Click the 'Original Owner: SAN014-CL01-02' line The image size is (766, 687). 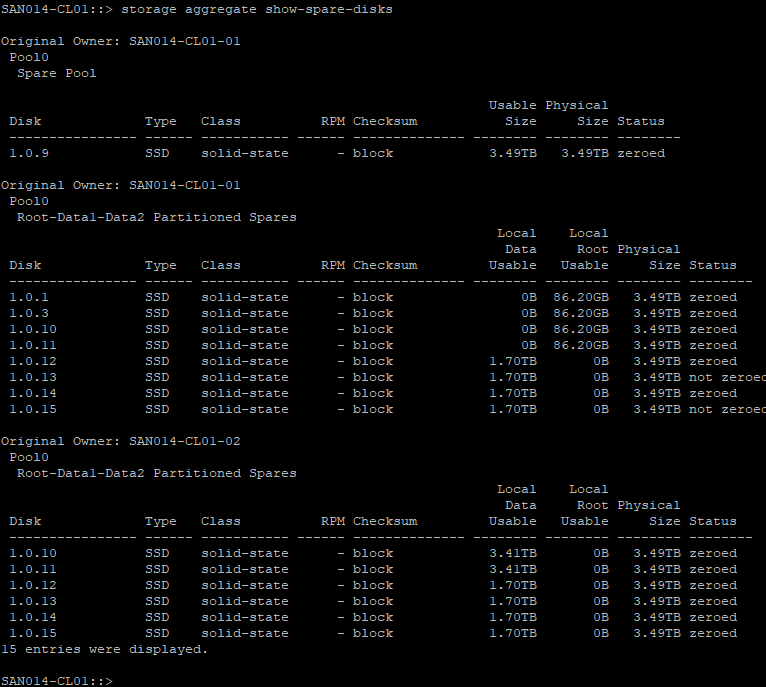[x=121, y=441]
